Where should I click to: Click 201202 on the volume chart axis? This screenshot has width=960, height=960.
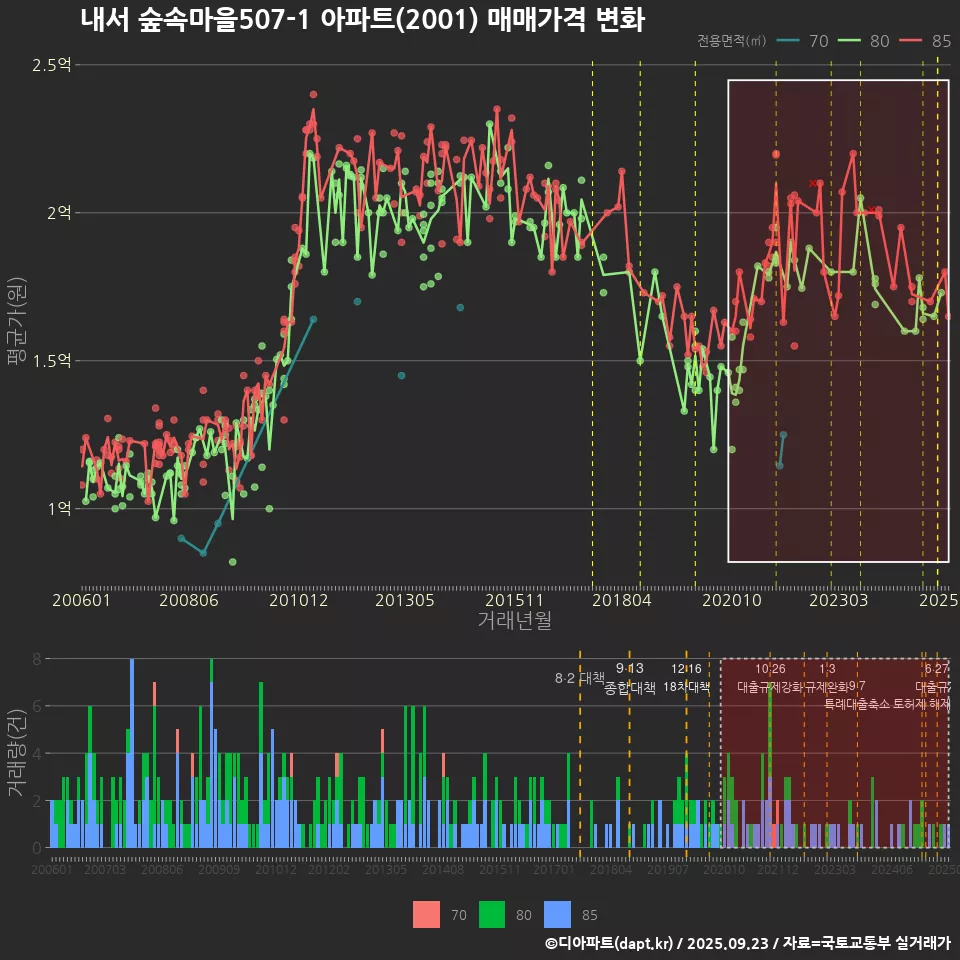point(329,869)
